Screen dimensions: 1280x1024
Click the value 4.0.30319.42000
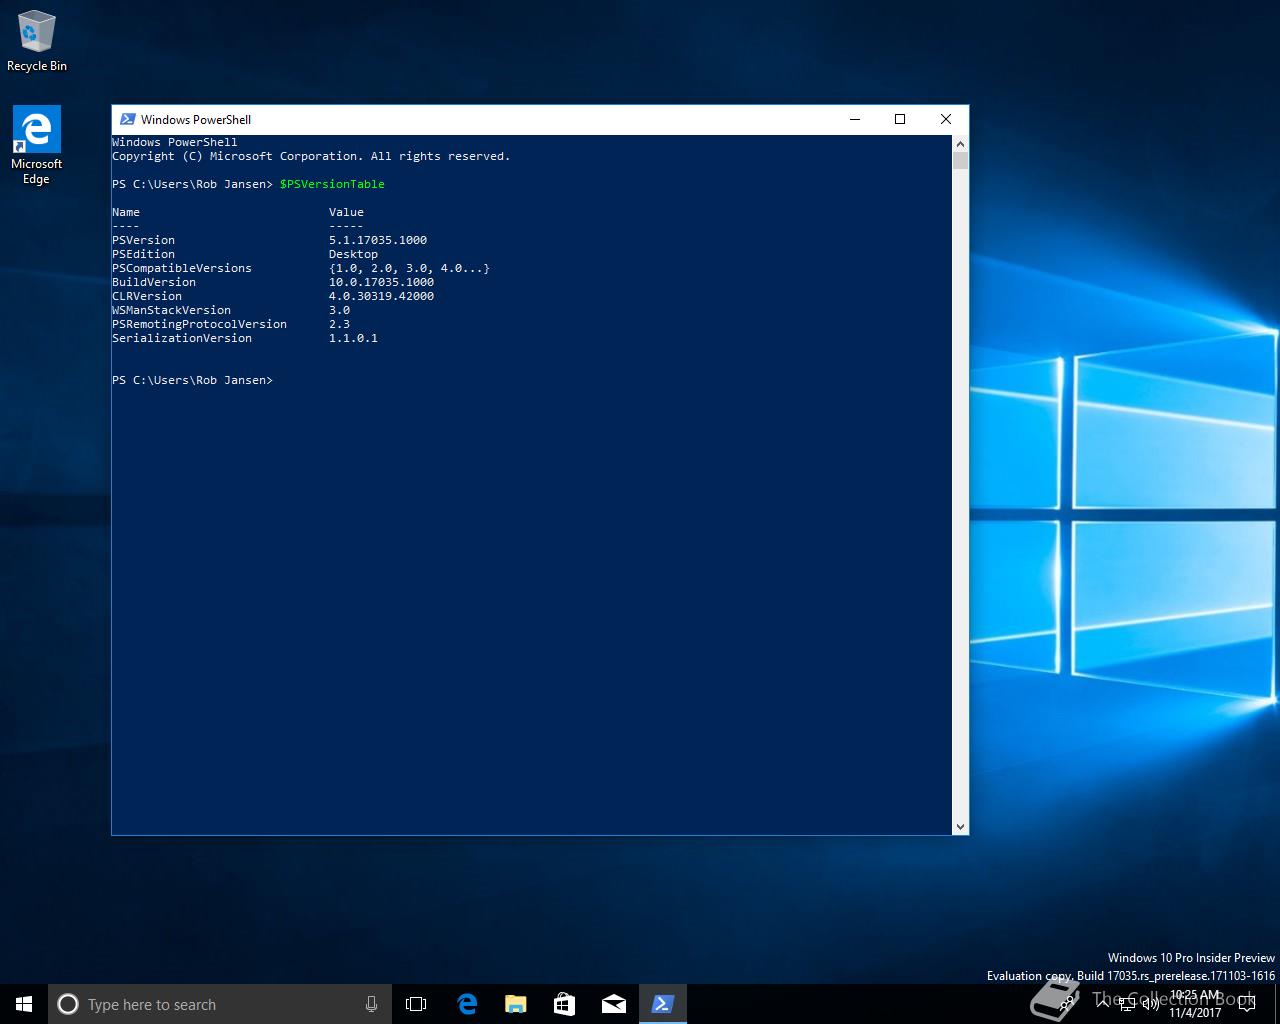381,296
